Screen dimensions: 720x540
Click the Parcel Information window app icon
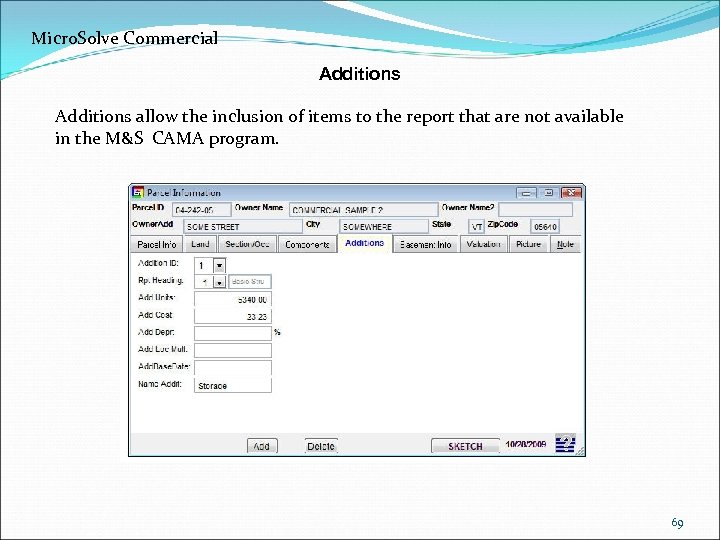138,192
